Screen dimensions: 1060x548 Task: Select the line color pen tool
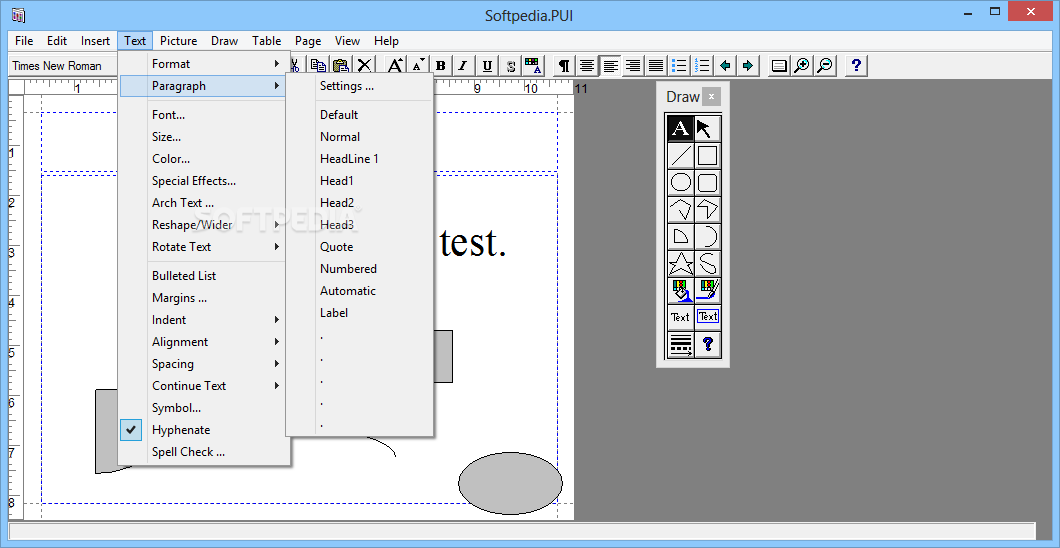click(708, 291)
